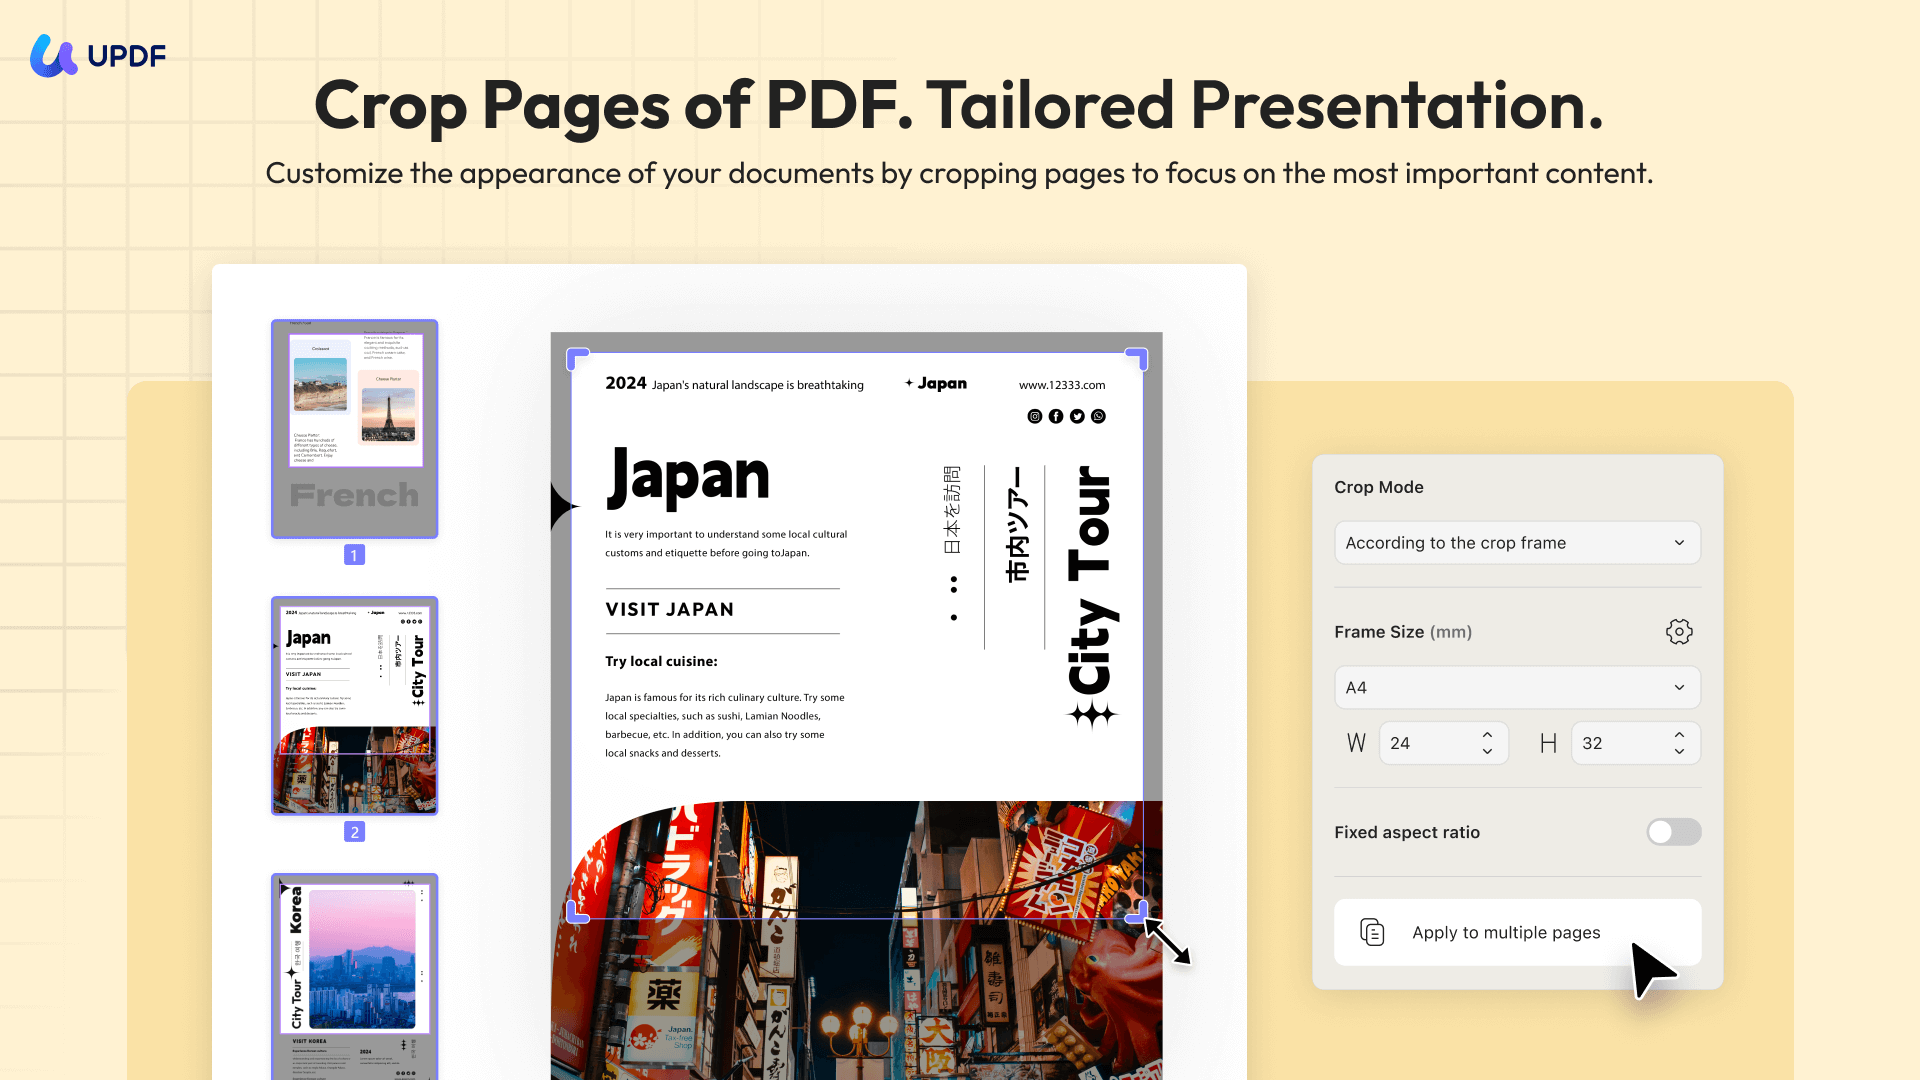This screenshot has width=1920, height=1080.
Task: Click the Instagram icon on the page
Action: (x=1035, y=416)
